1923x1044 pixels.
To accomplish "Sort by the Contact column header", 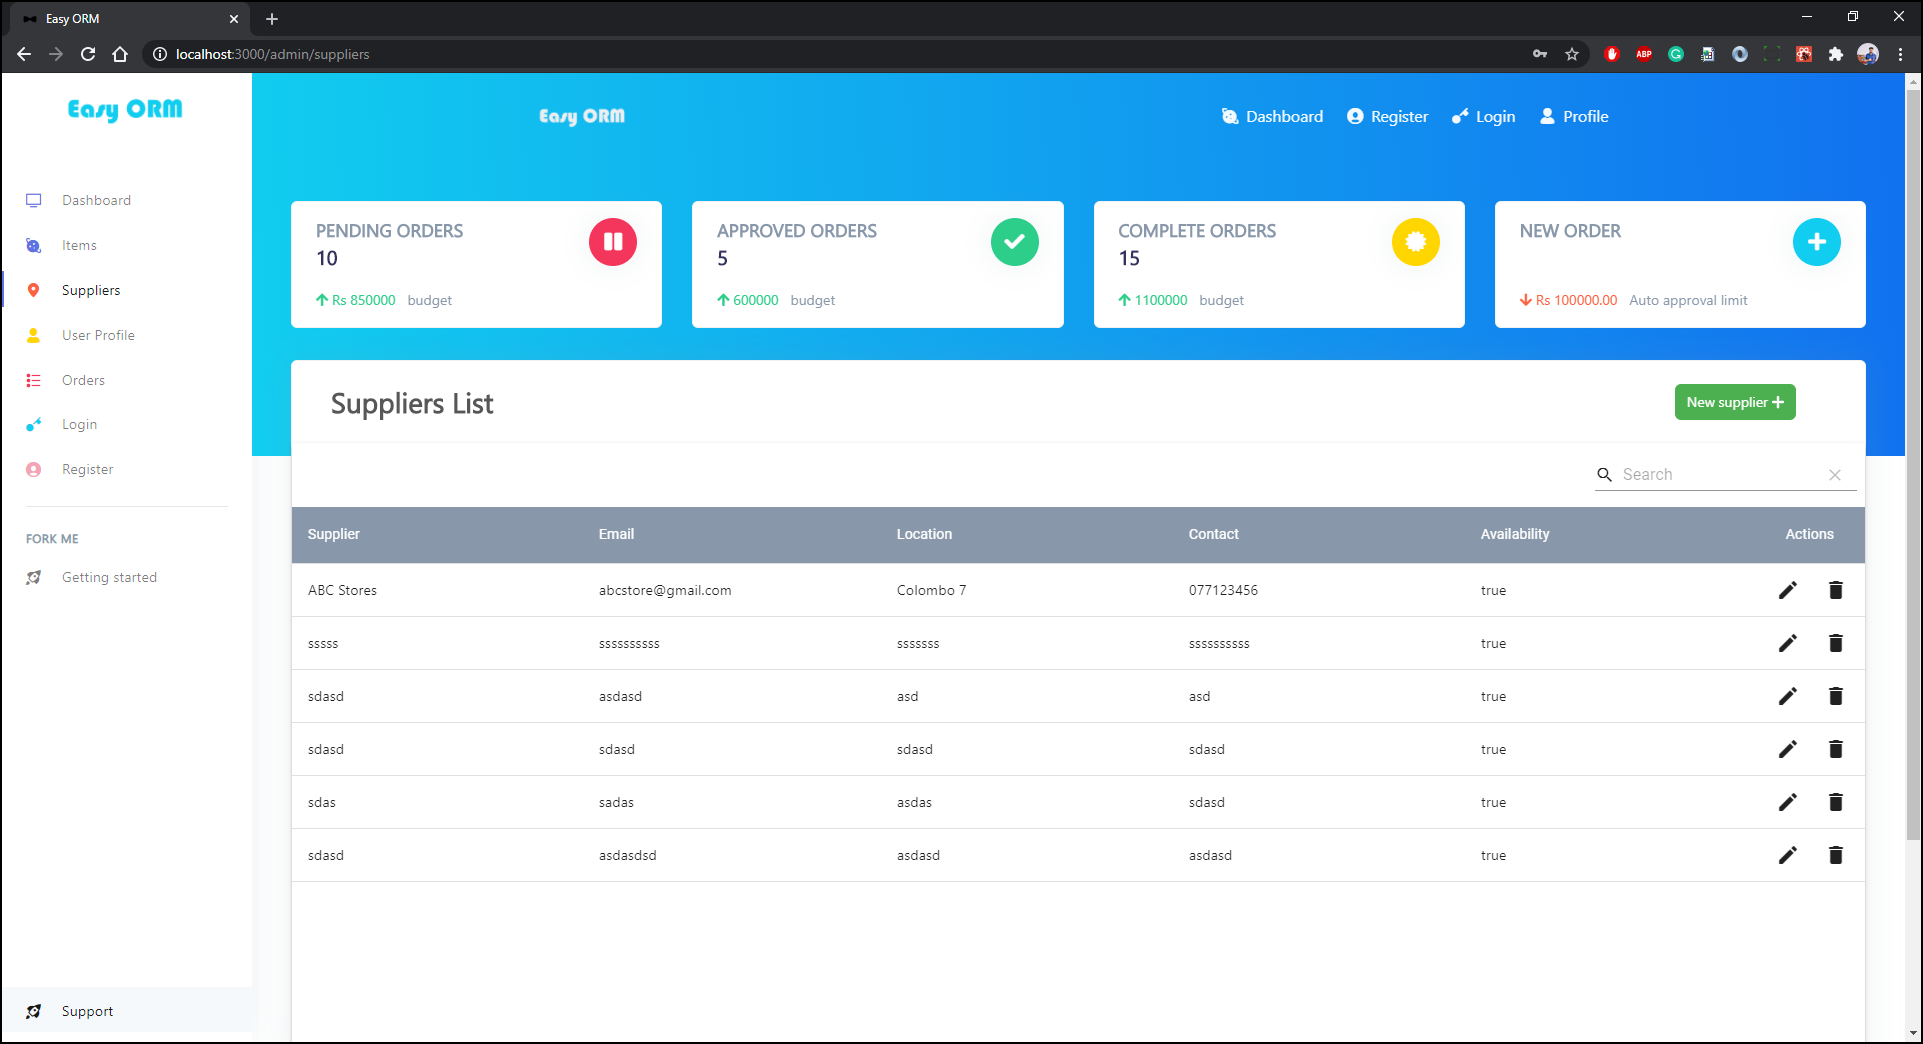I will 1213,534.
